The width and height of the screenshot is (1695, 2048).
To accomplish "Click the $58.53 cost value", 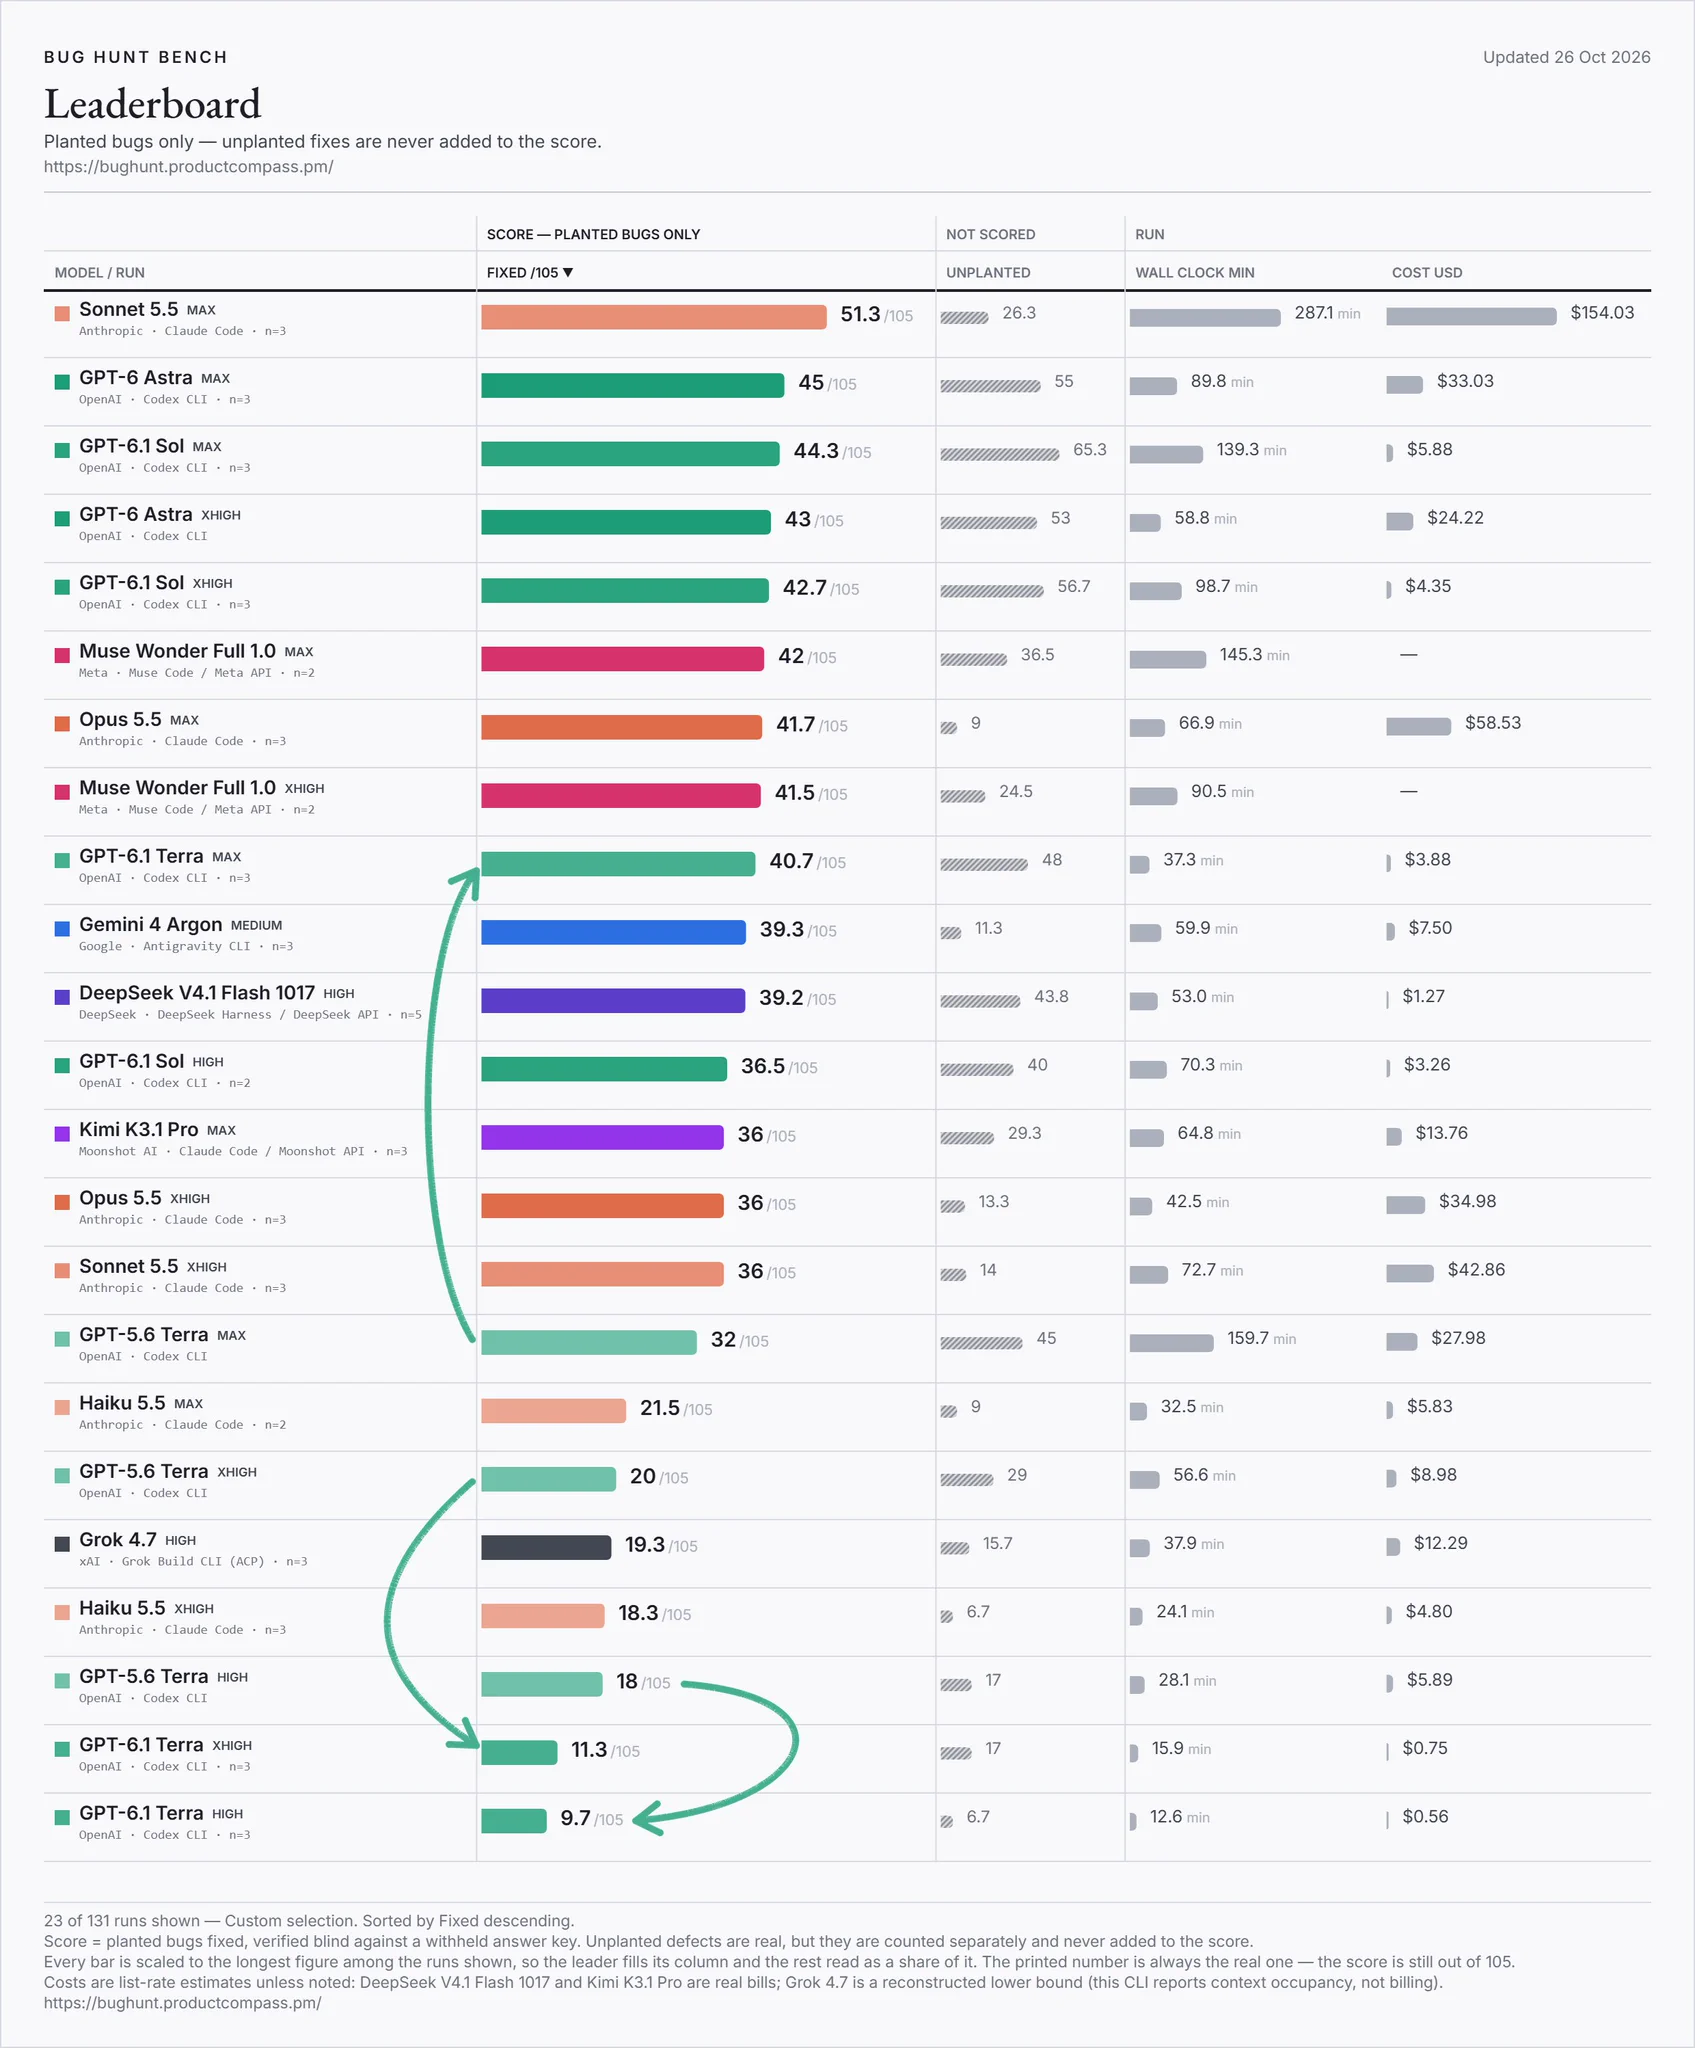I will click(1493, 723).
